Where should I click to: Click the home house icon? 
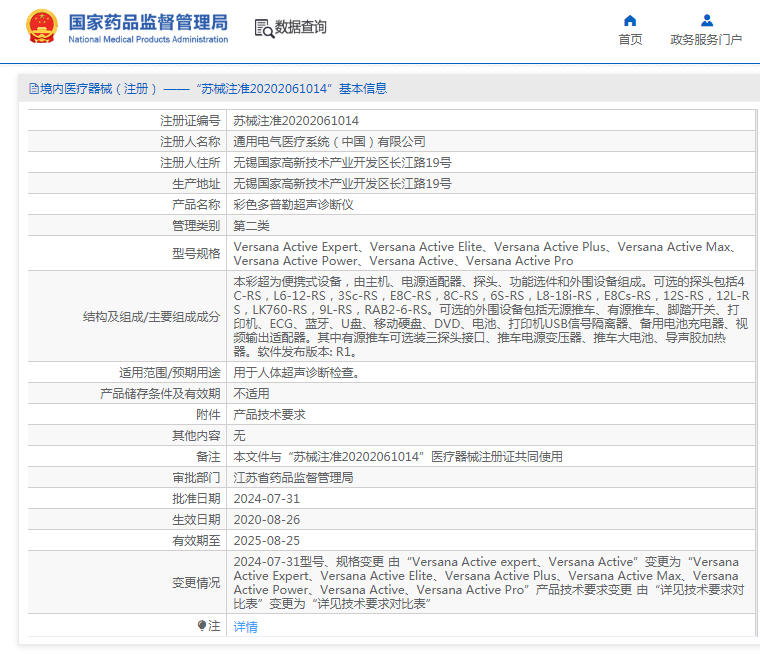click(630, 20)
